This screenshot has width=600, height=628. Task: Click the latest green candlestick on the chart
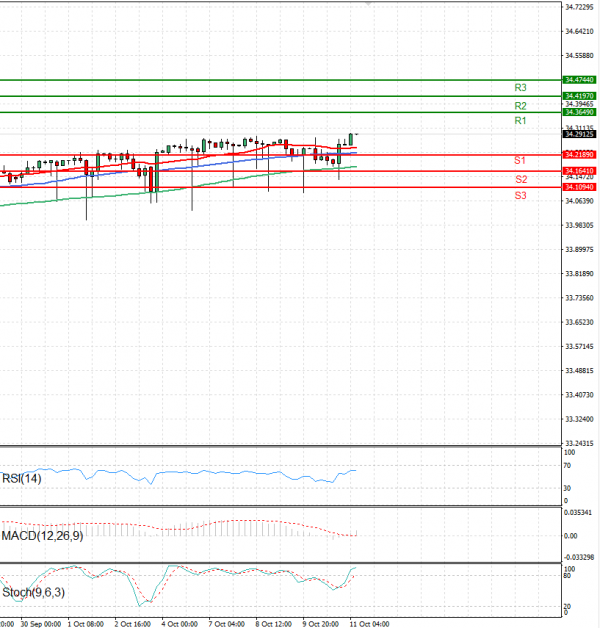351,139
